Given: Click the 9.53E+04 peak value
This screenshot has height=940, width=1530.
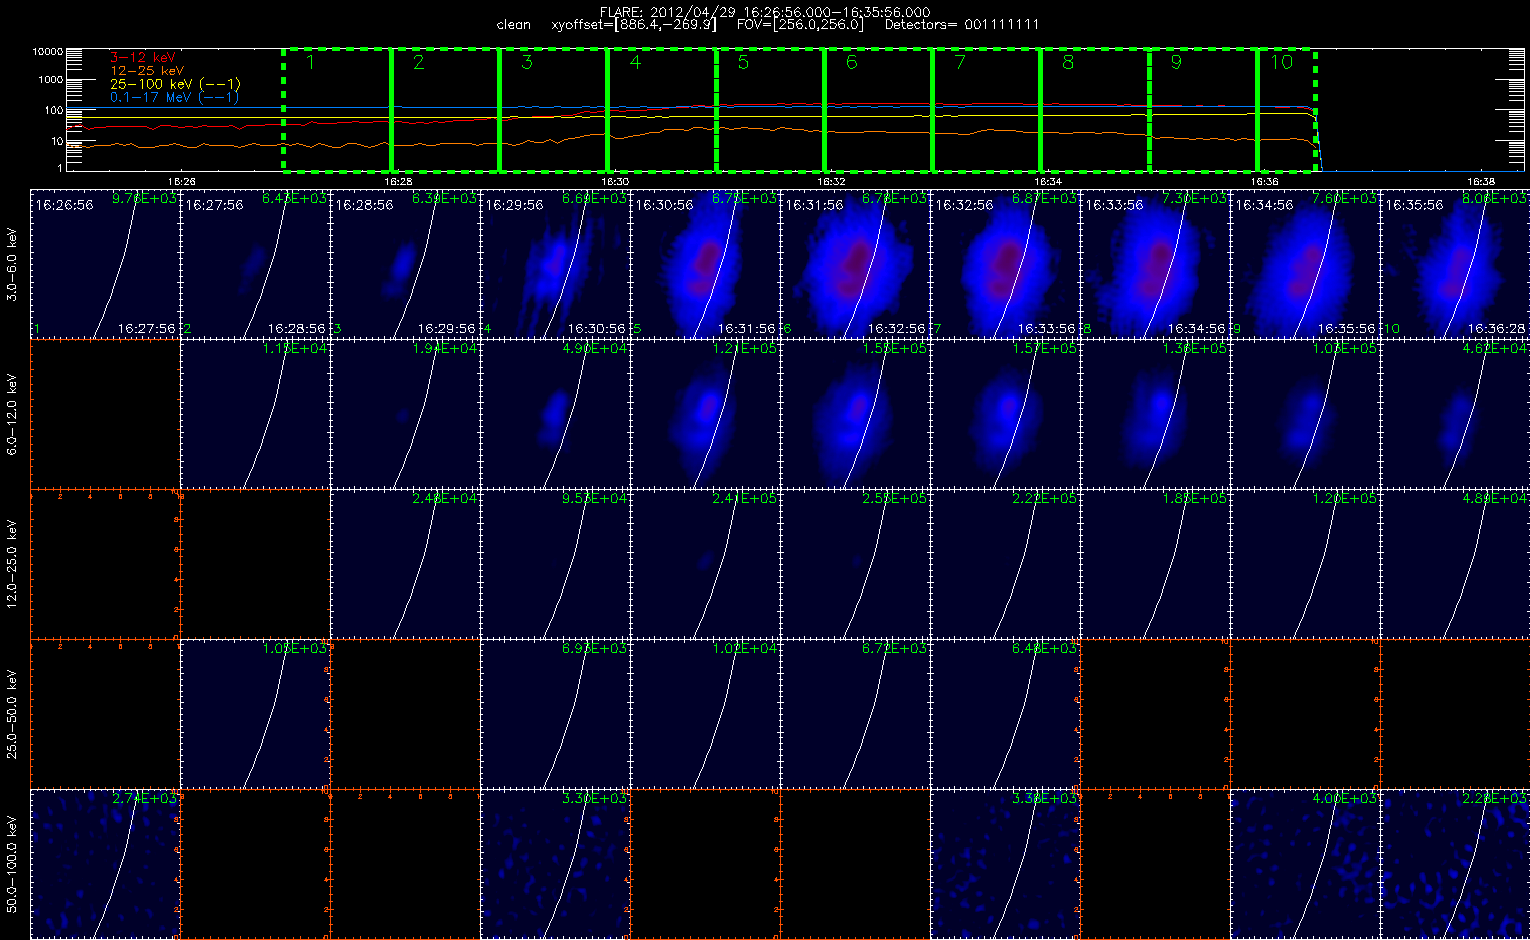Looking at the screenshot, I should [x=594, y=499].
